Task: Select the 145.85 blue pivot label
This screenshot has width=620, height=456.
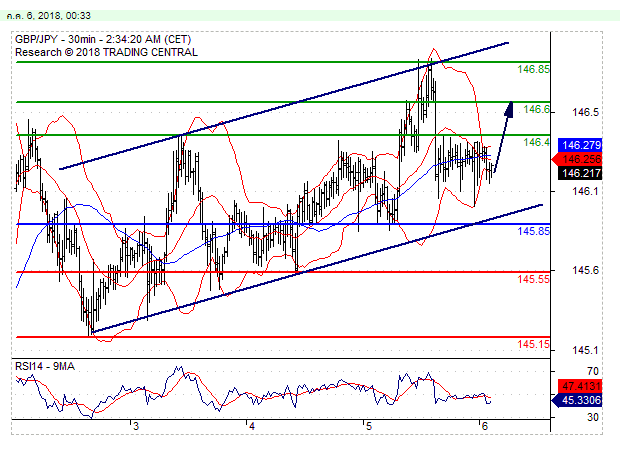Action: coord(533,232)
